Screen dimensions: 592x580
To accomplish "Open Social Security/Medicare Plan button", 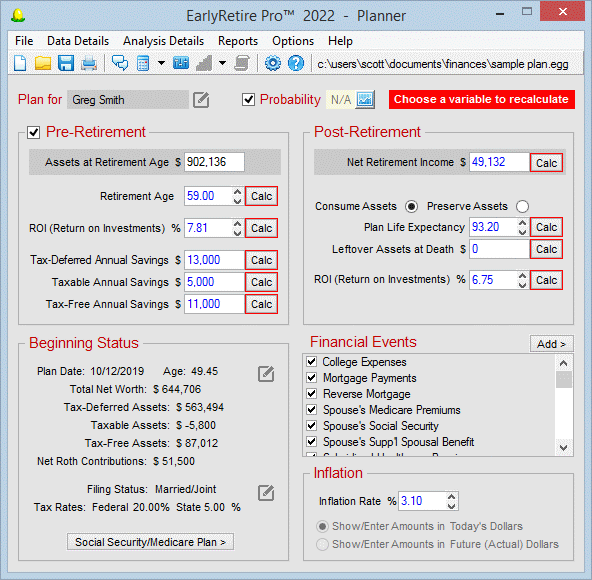I will (x=150, y=542).
